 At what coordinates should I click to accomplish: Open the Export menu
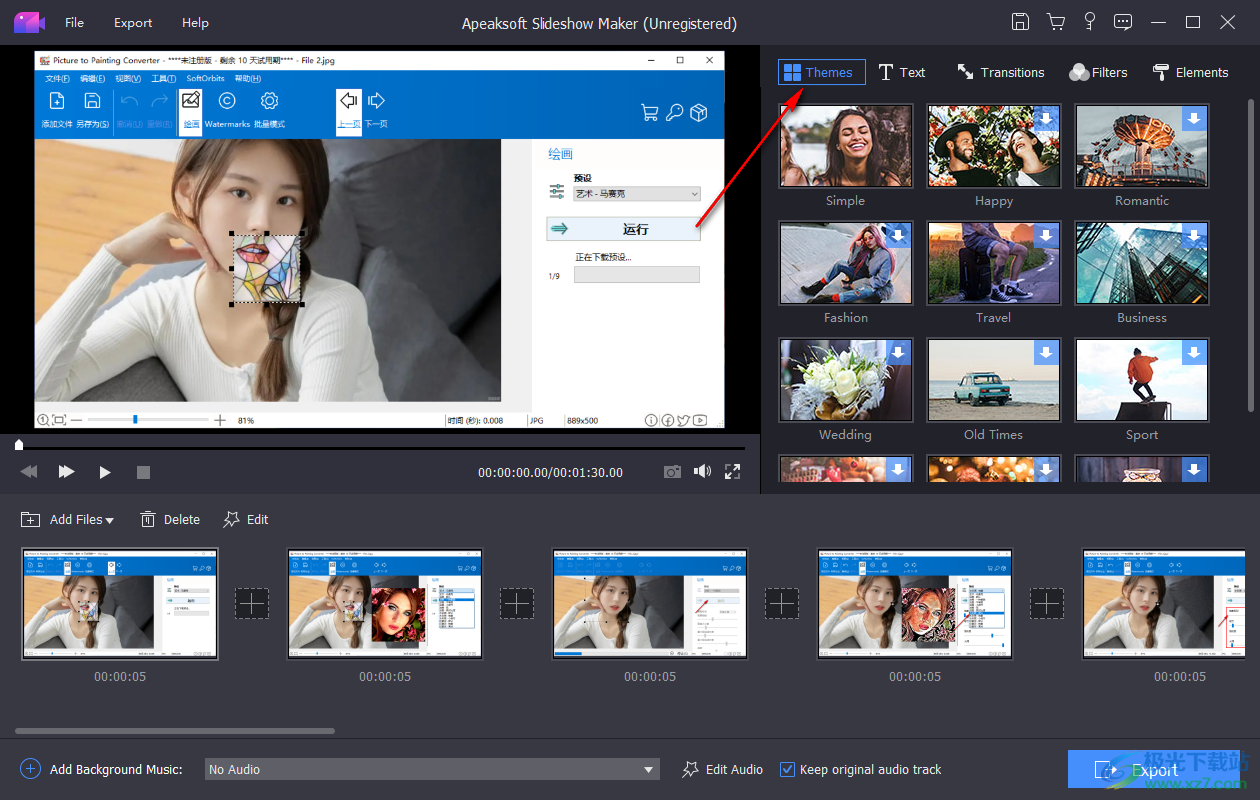[x=133, y=22]
